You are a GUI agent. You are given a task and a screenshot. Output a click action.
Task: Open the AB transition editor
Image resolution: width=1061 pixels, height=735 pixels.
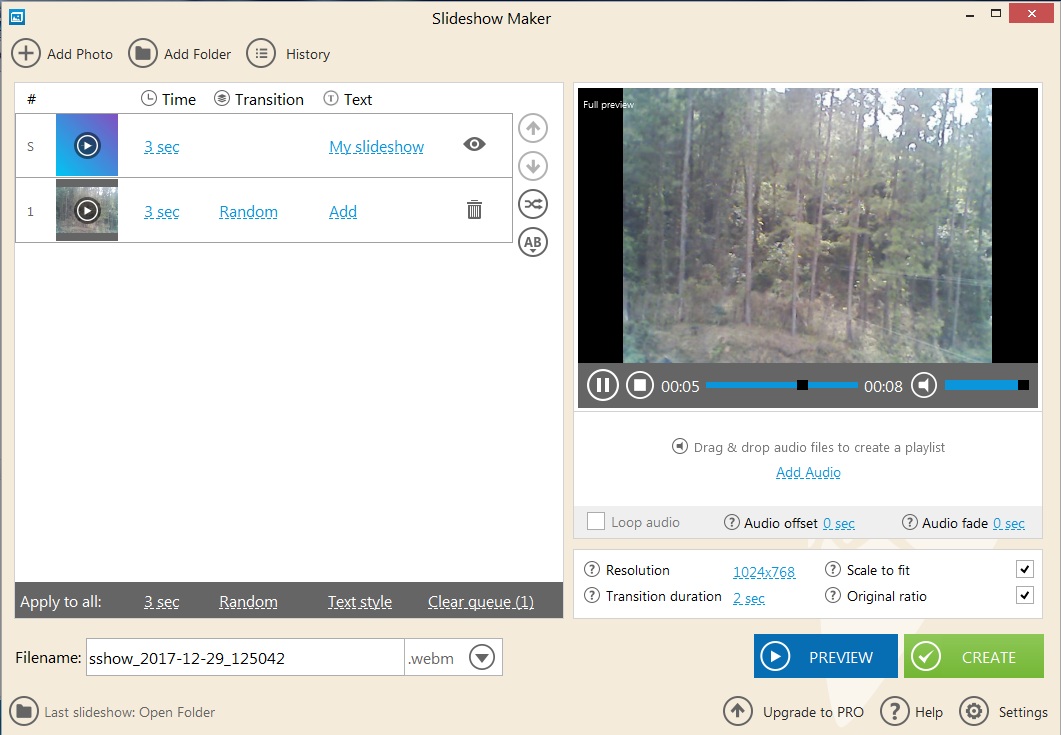[532, 242]
